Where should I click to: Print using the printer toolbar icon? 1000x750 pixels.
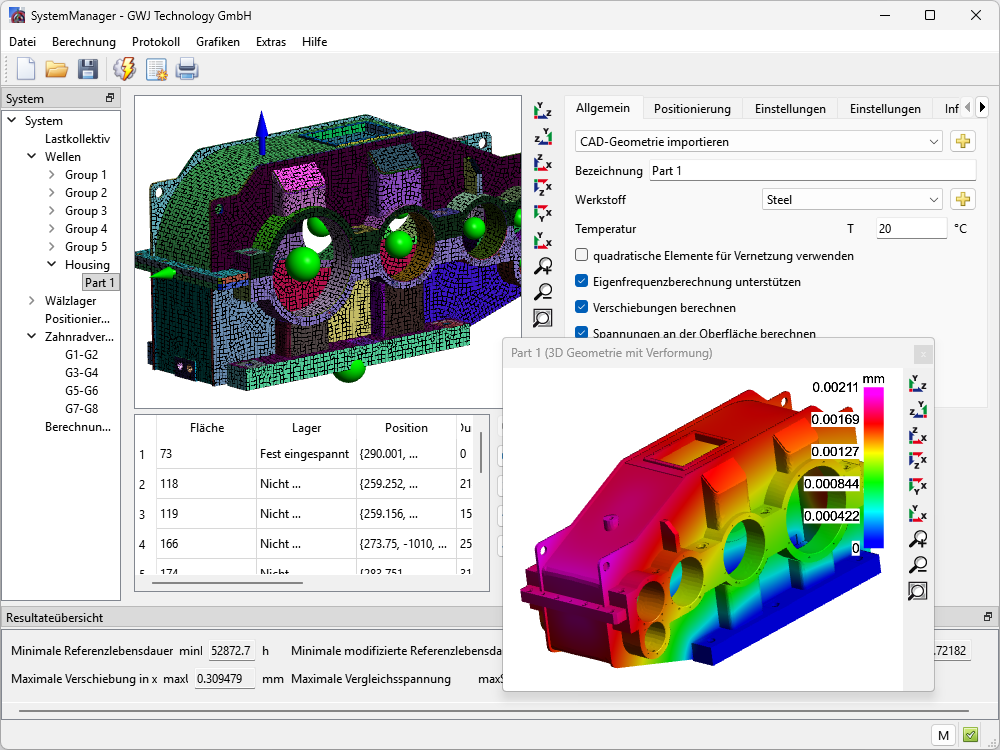187,69
